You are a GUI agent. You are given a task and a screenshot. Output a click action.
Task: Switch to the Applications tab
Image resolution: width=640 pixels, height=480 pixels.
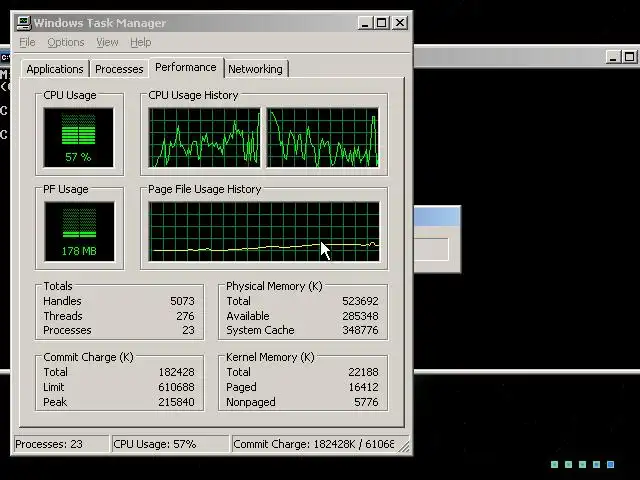[55, 69]
